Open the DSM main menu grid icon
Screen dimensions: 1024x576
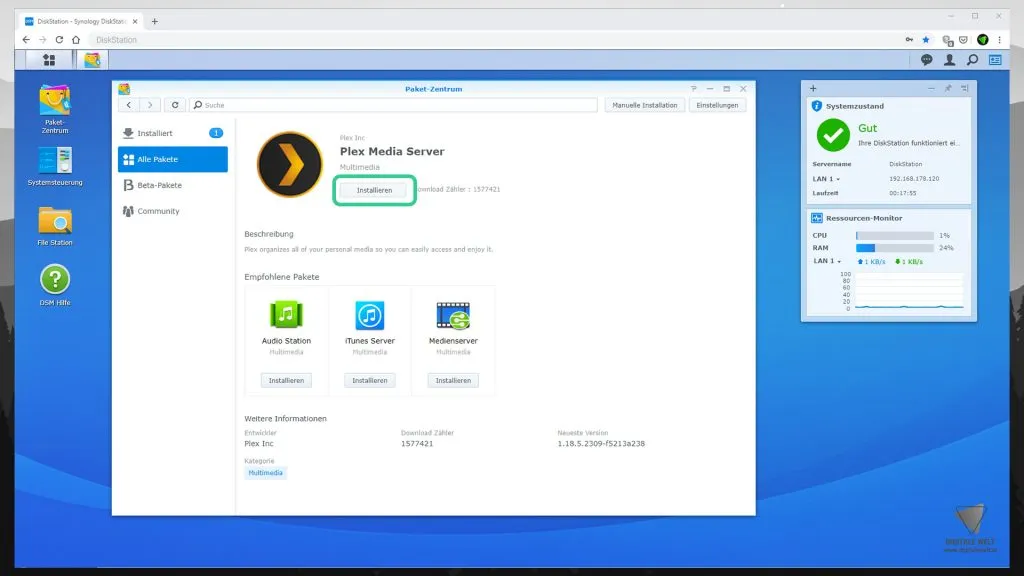(49, 60)
